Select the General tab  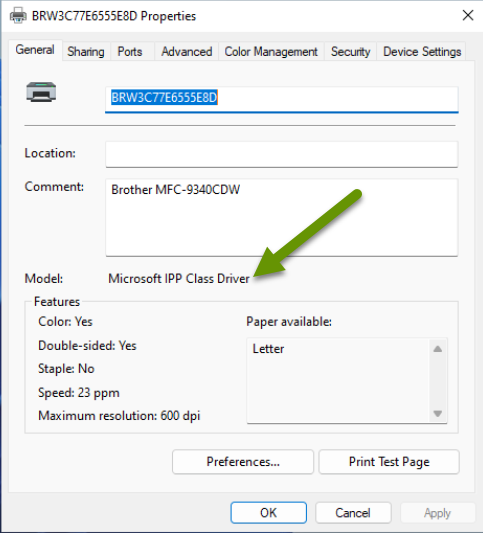coord(35,50)
